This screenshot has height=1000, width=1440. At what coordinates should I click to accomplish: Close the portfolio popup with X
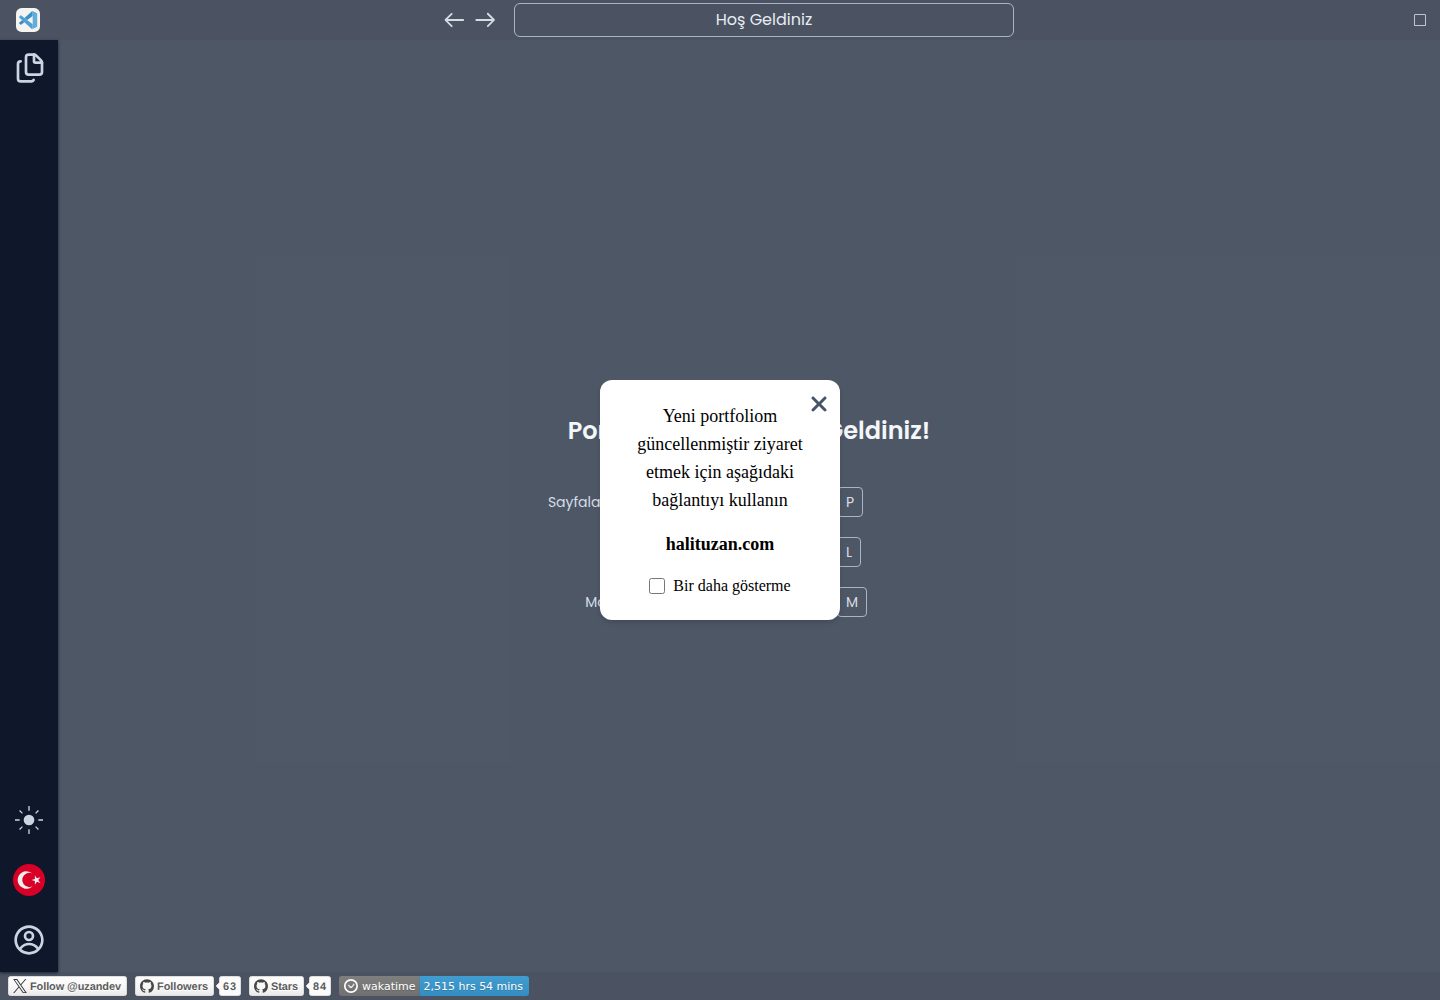tap(819, 404)
